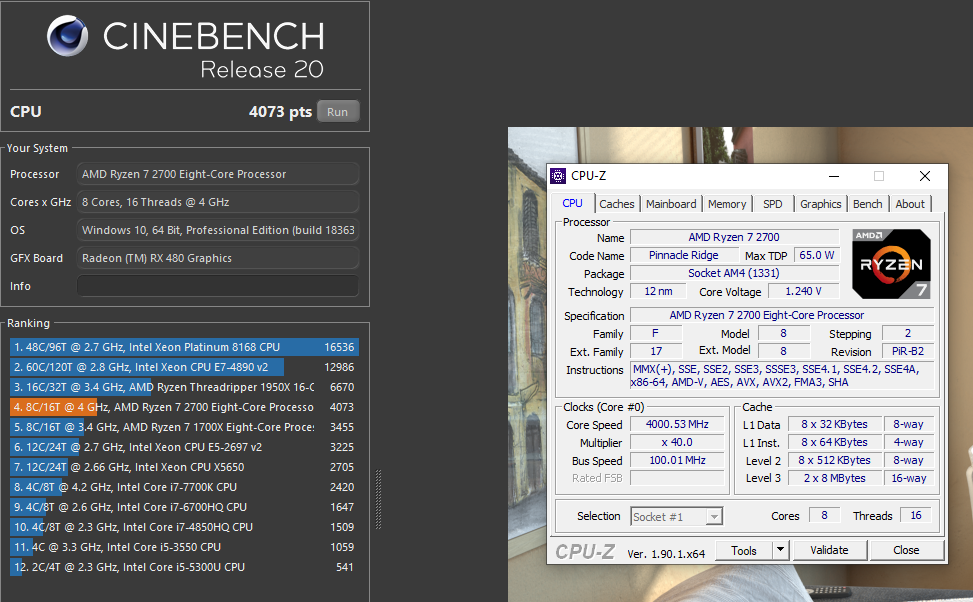Screen dimensions: 973x602
Task: Click the CPU-Z title bar app icon
Action: tap(558, 176)
